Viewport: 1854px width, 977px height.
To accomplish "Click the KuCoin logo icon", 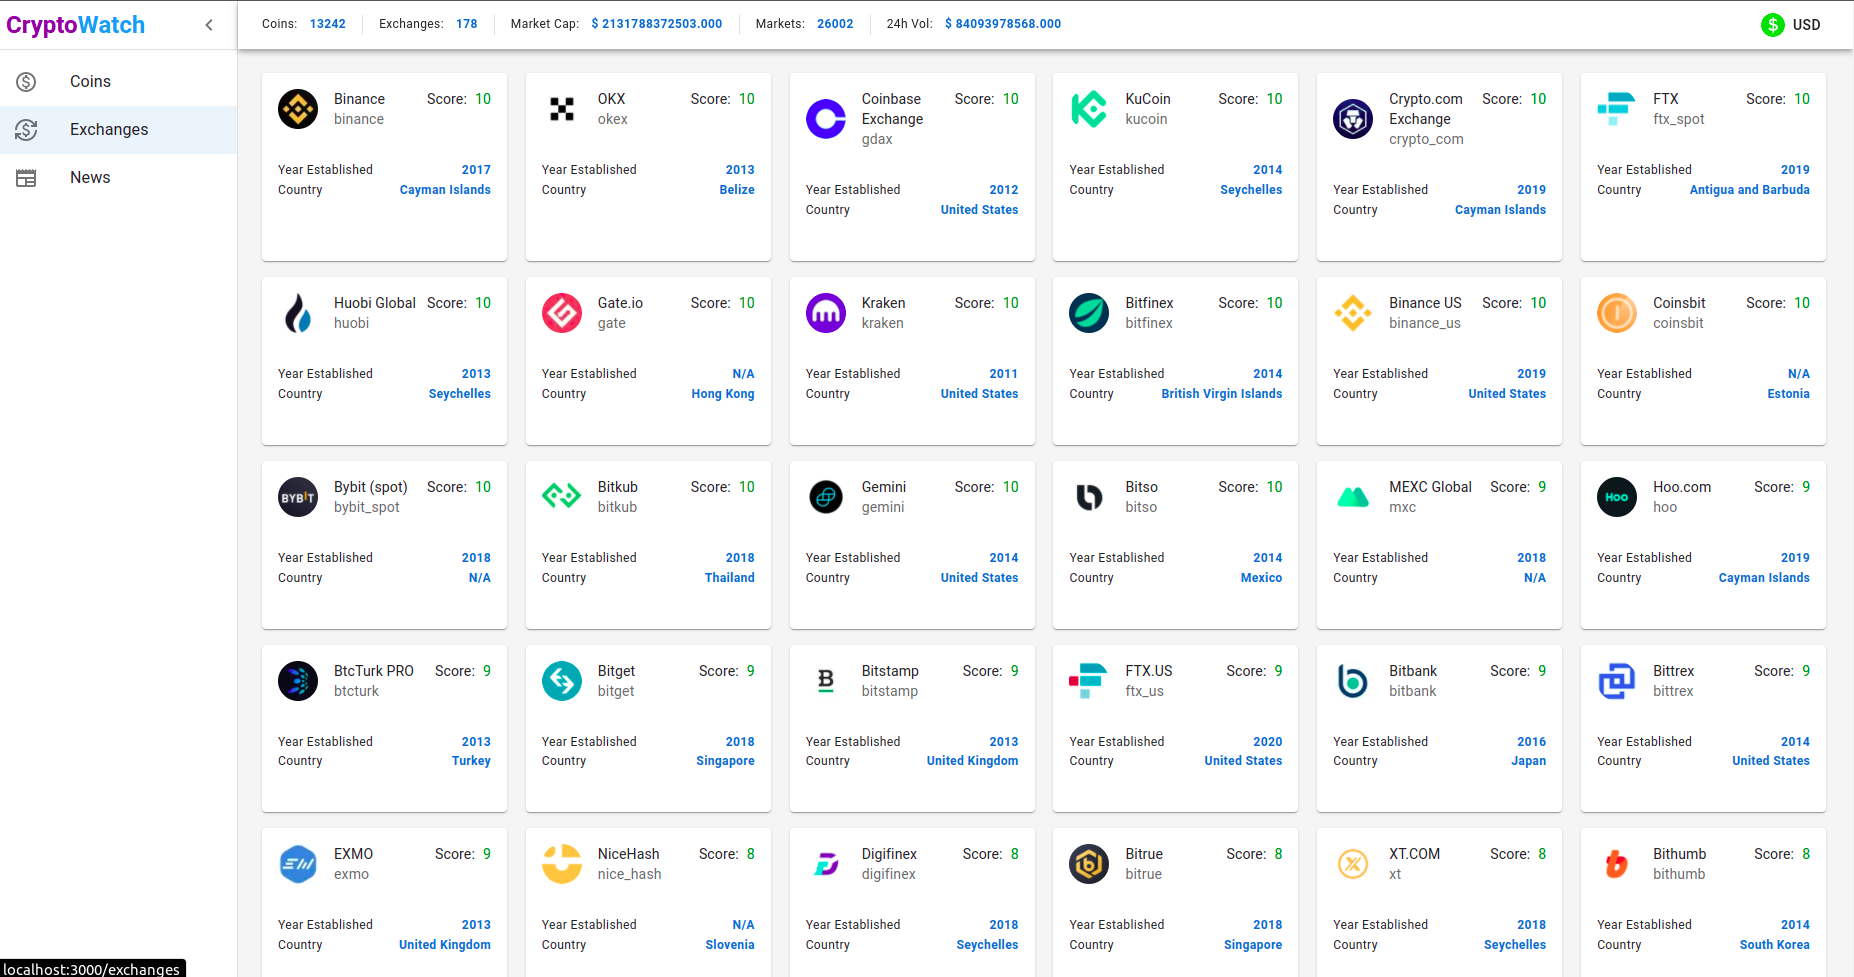I will point(1089,109).
